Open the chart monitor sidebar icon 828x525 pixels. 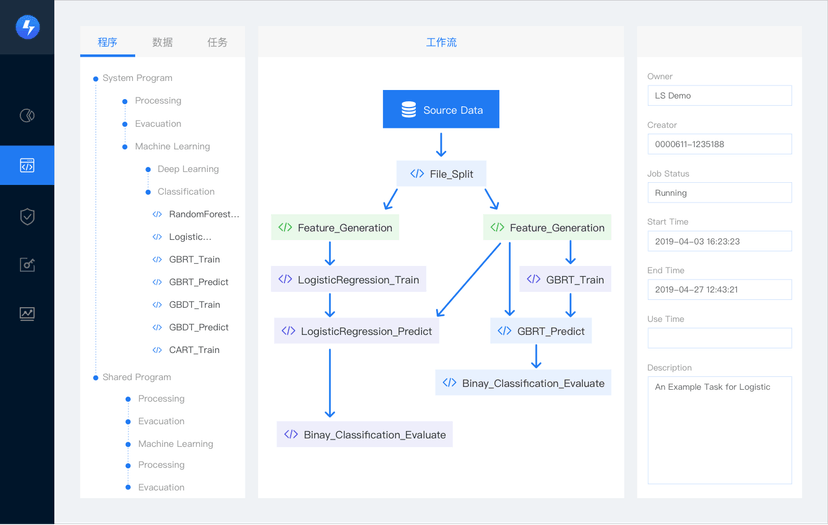tap(27, 314)
